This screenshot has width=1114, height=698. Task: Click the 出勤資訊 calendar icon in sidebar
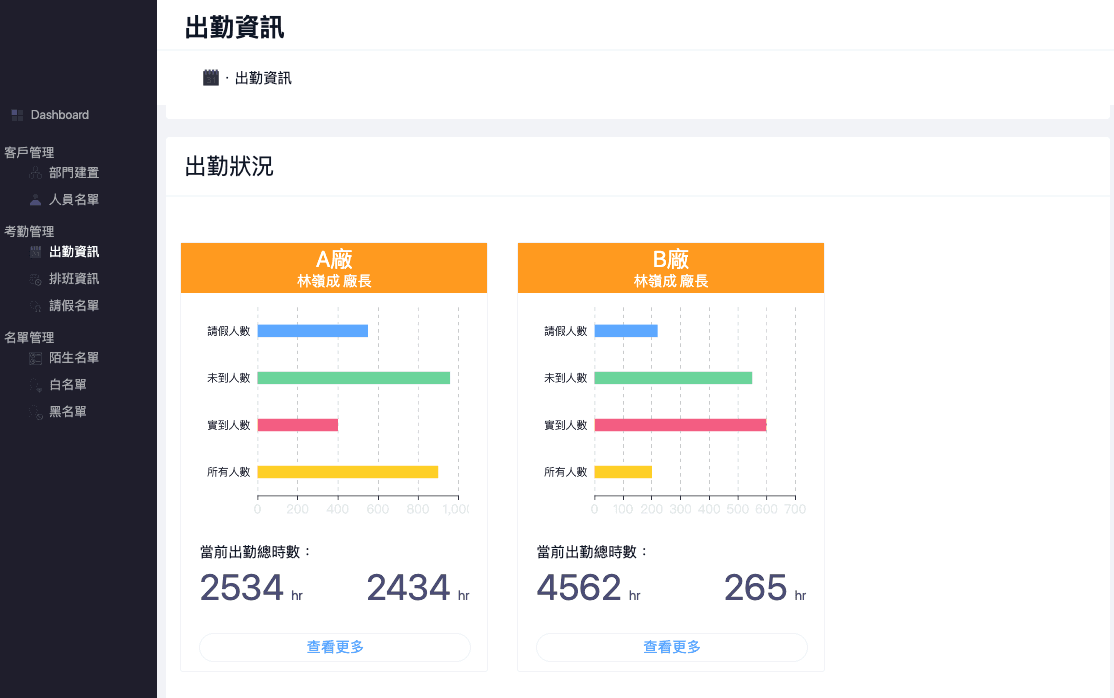point(36,252)
